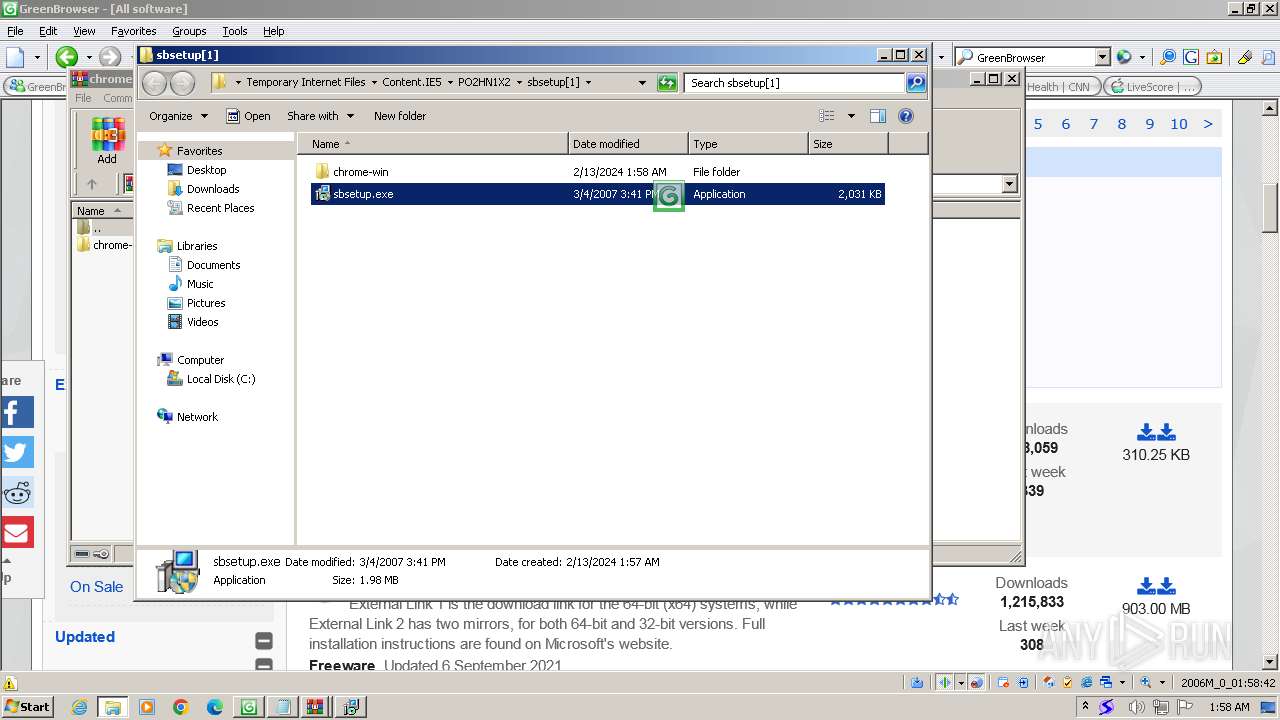
Task: Open the Tools menu in GreenBrowser
Action: click(x=234, y=31)
